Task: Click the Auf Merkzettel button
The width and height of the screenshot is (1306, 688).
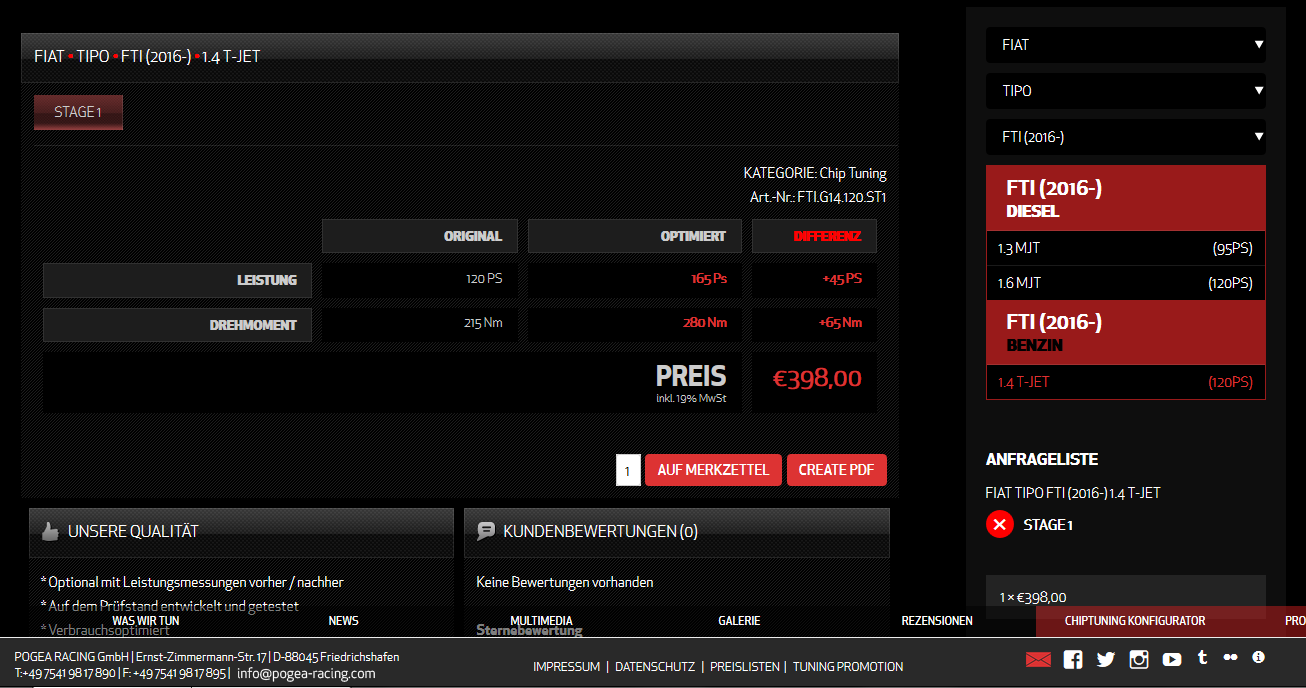Action: click(x=713, y=470)
